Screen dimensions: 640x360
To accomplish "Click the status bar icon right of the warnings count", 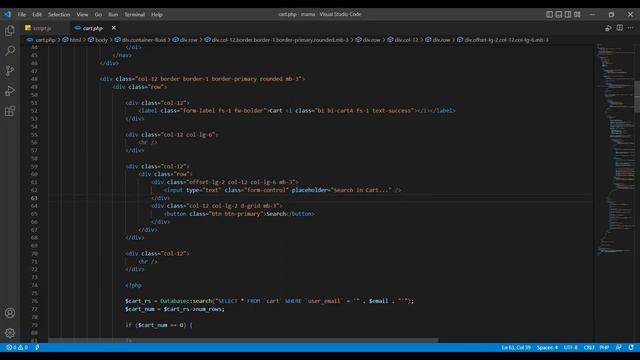I will coord(37,348).
